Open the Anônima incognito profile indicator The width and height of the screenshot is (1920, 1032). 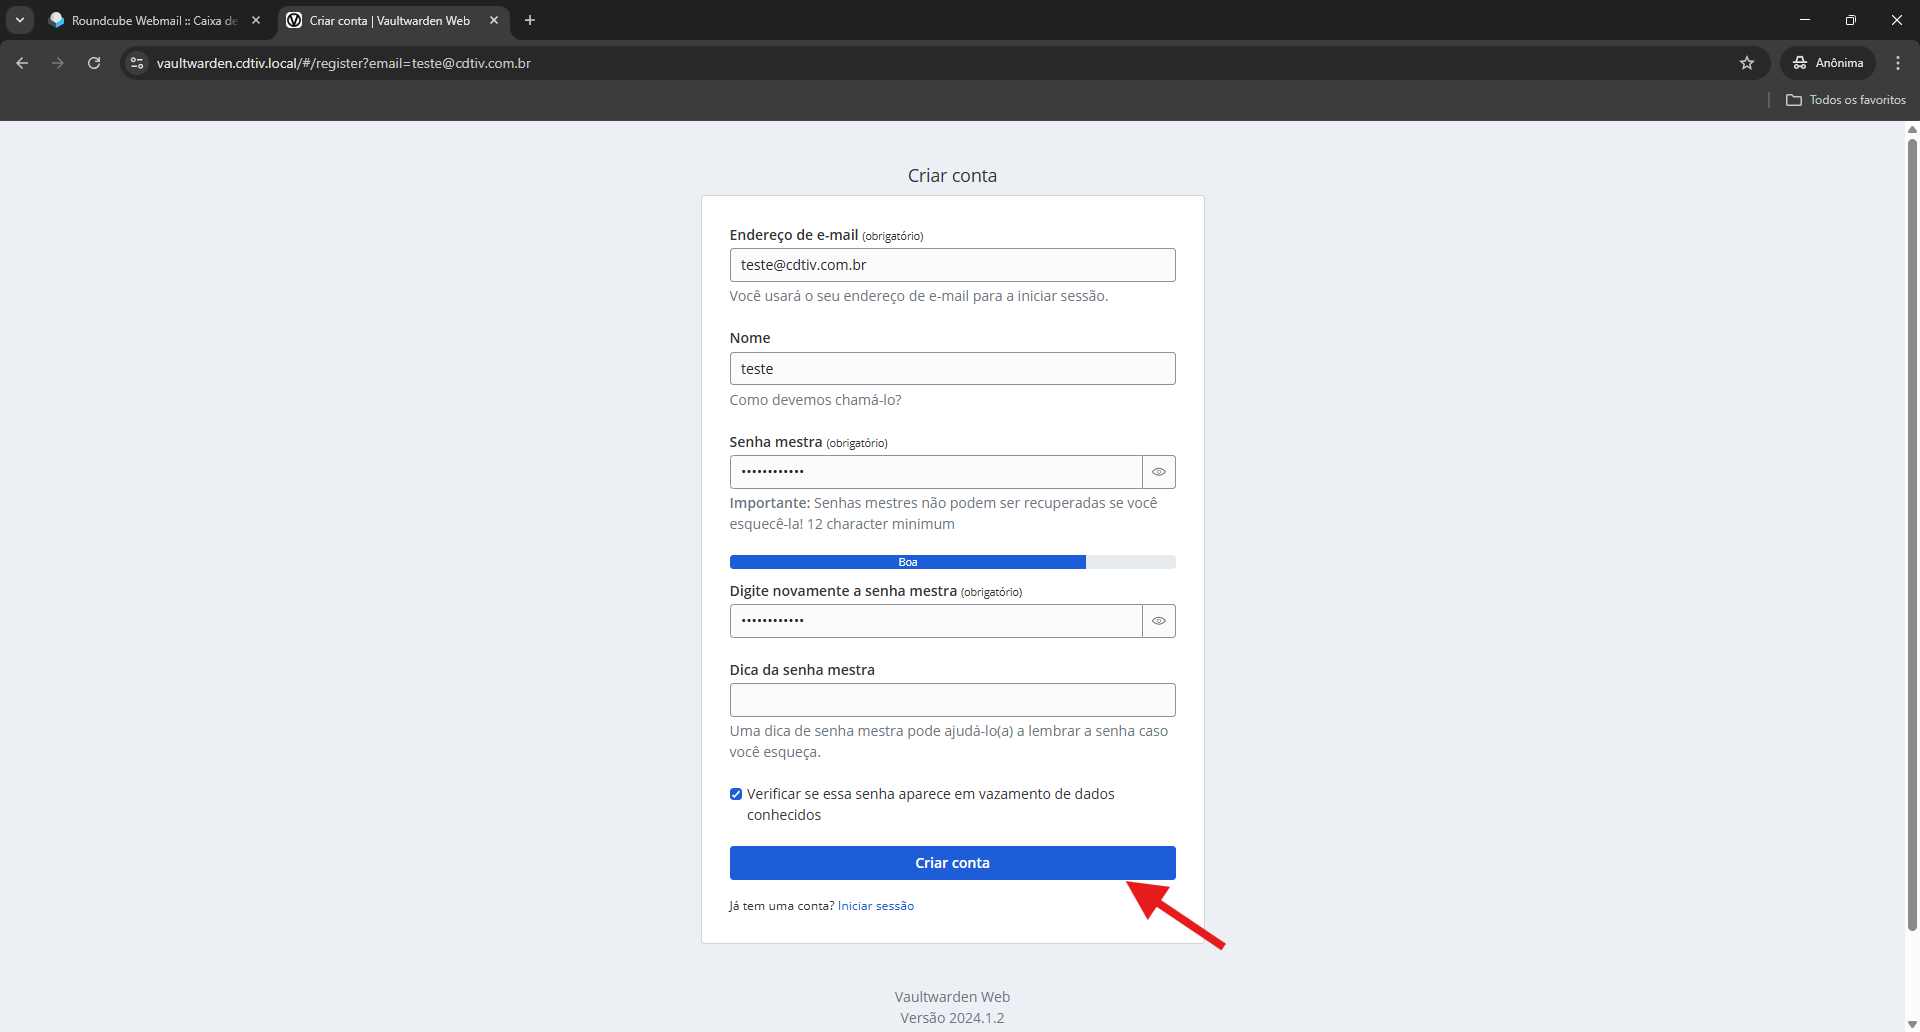tap(1828, 63)
